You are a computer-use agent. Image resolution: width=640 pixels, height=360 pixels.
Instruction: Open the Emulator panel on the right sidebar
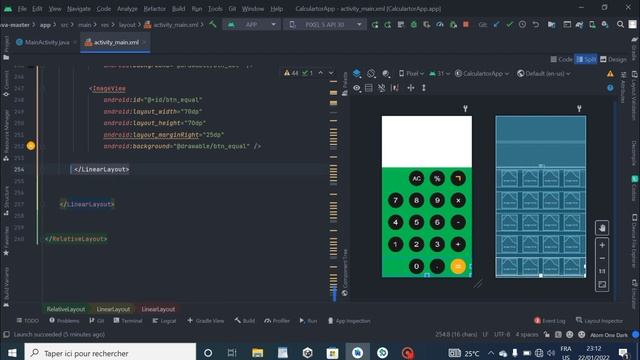point(634,293)
